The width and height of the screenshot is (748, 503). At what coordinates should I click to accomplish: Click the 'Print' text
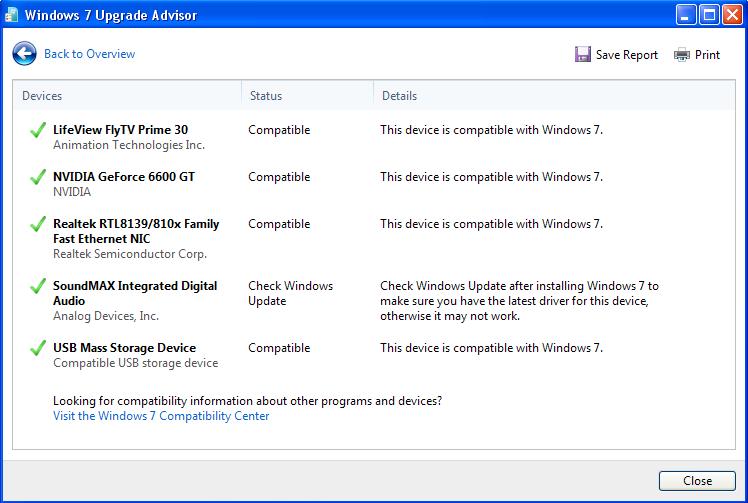point(707,55)
